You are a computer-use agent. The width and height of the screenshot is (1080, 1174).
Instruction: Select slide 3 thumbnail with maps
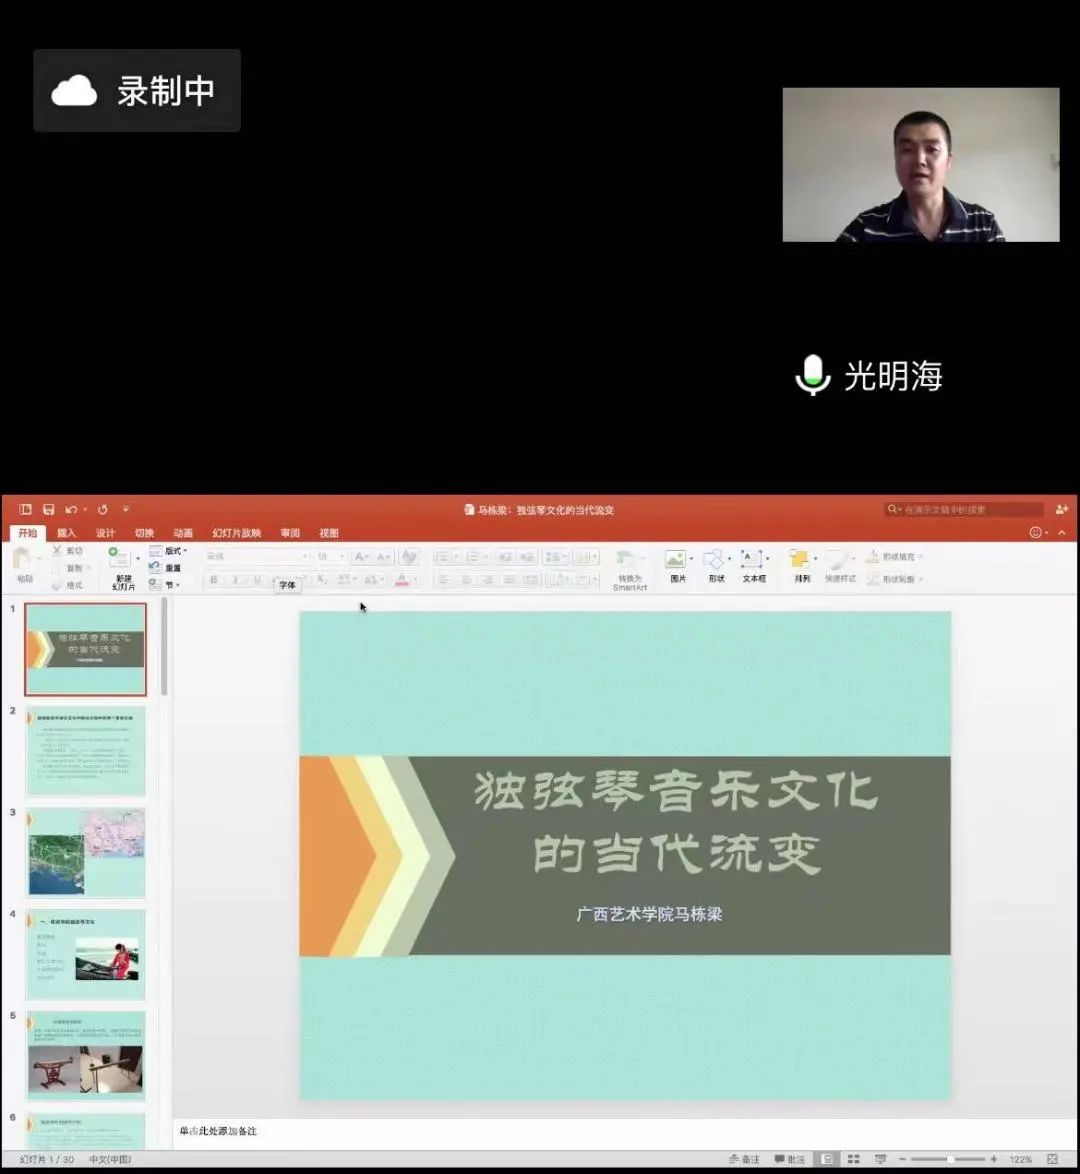click(86, 853)
